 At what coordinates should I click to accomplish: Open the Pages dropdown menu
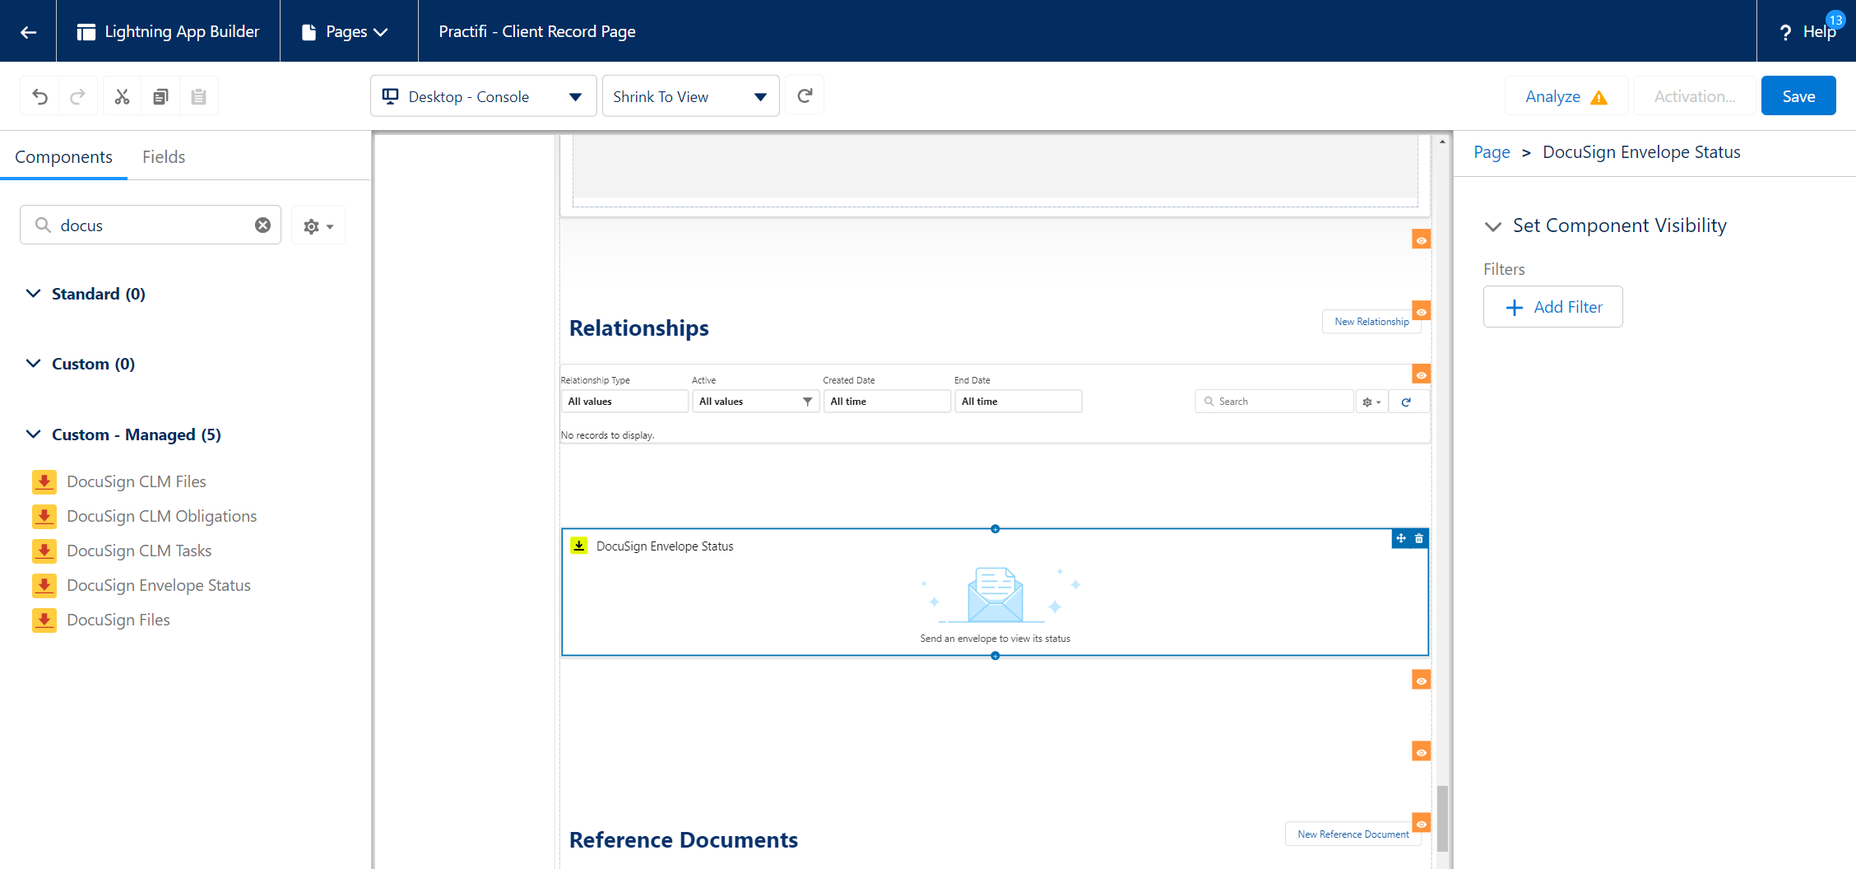(345, 32)
